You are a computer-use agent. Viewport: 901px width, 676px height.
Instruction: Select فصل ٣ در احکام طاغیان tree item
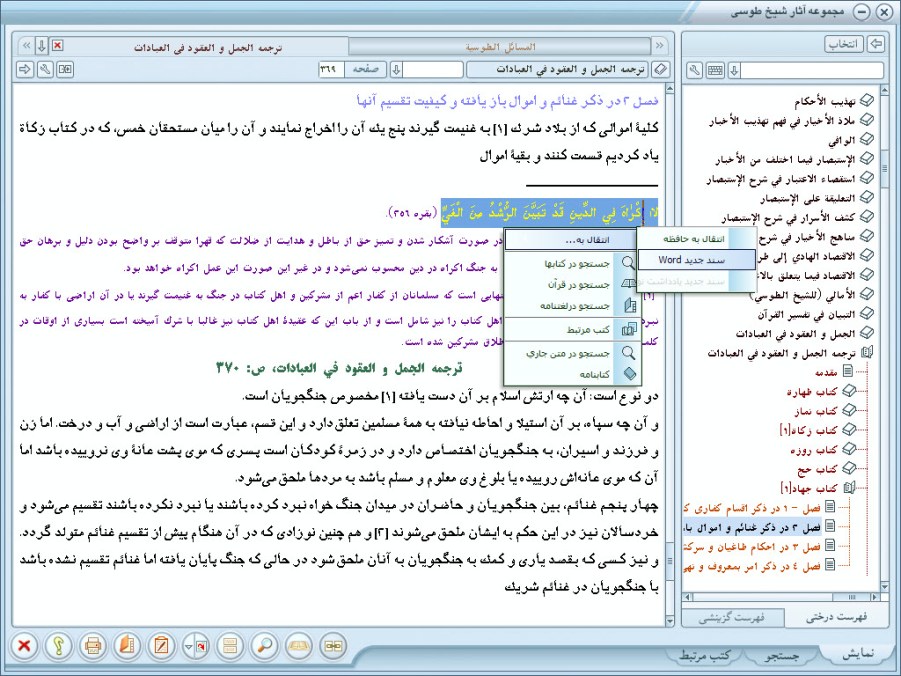coord(752,547)
